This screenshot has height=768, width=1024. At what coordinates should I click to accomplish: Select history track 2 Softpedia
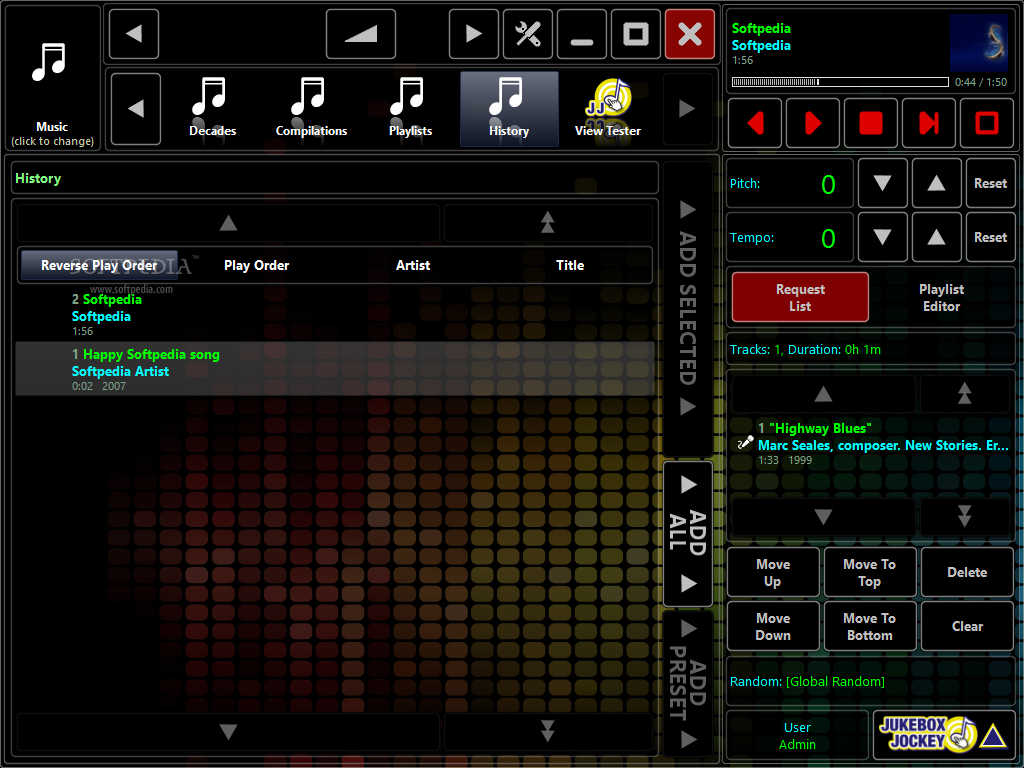coord(334,315)
